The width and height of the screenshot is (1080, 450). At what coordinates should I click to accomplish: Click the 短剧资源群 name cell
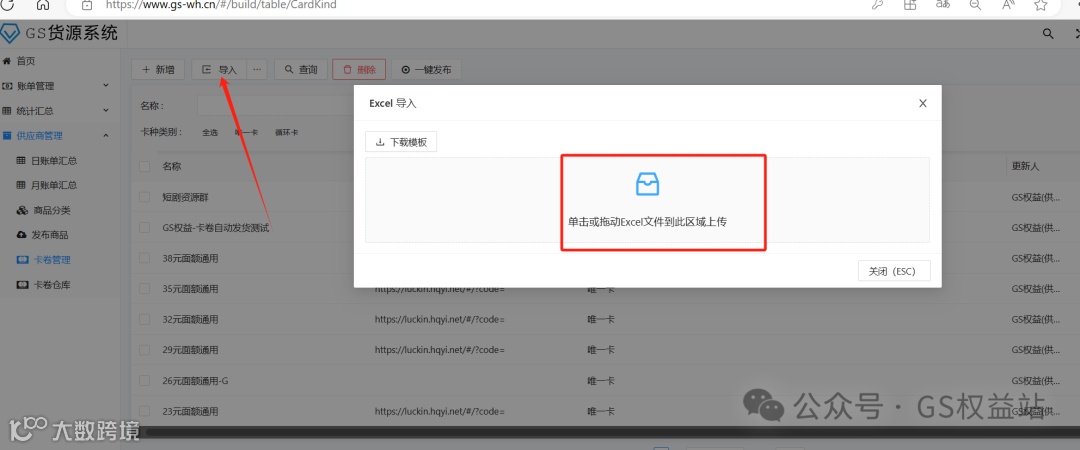[185, 197]
